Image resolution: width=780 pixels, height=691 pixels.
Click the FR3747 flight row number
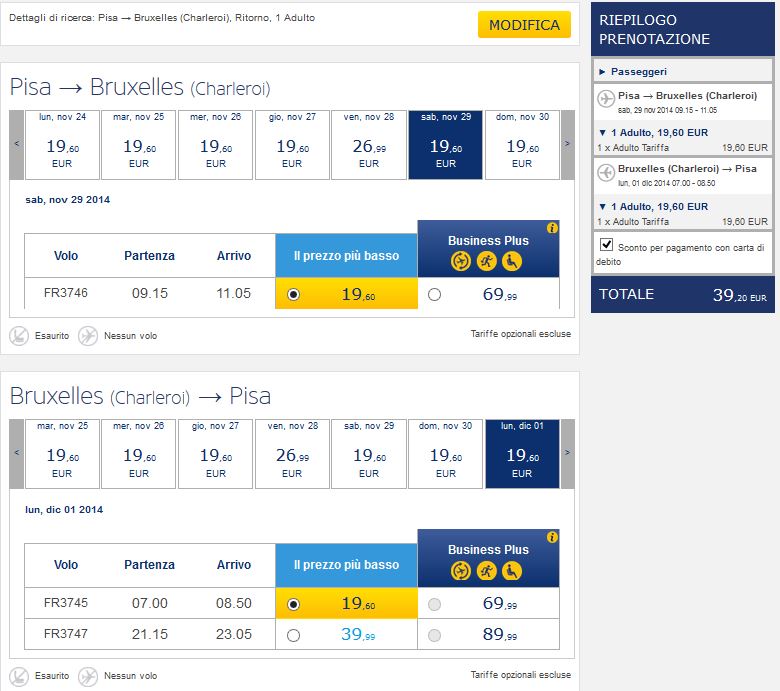[x=66, y=634]
